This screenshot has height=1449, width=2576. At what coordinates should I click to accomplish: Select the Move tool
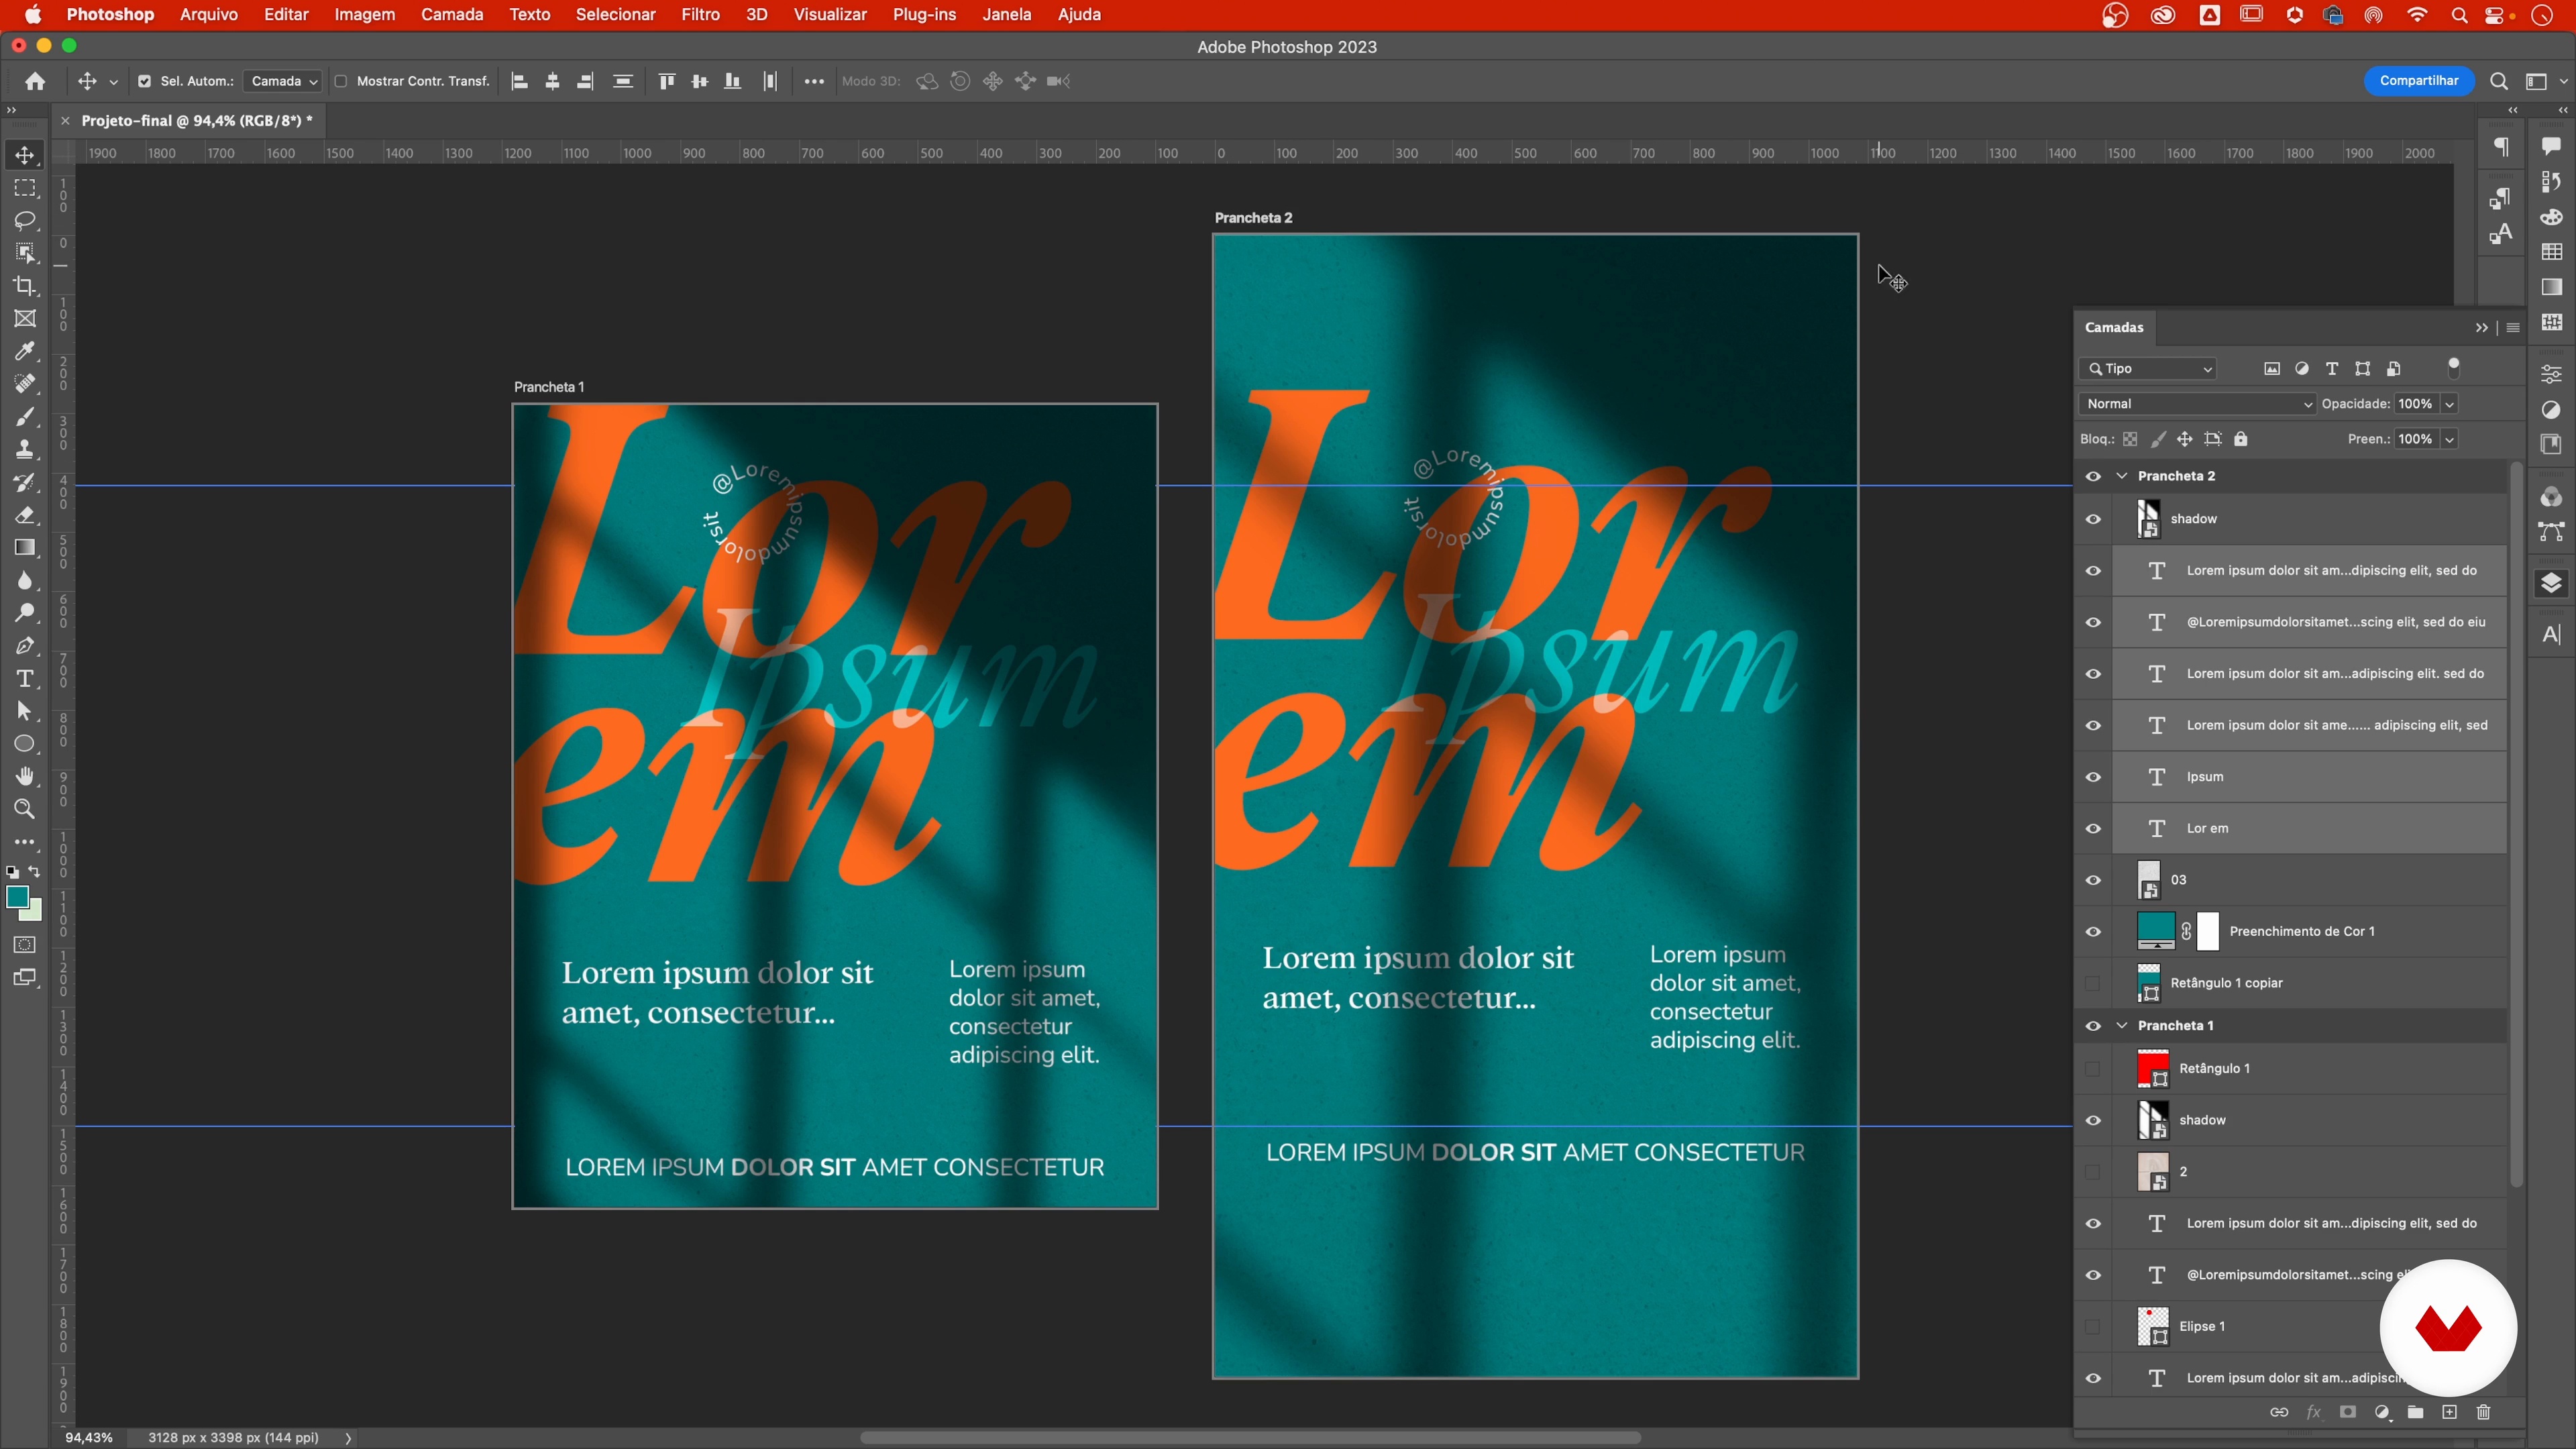pyautogui.click(x=25, y=155)
